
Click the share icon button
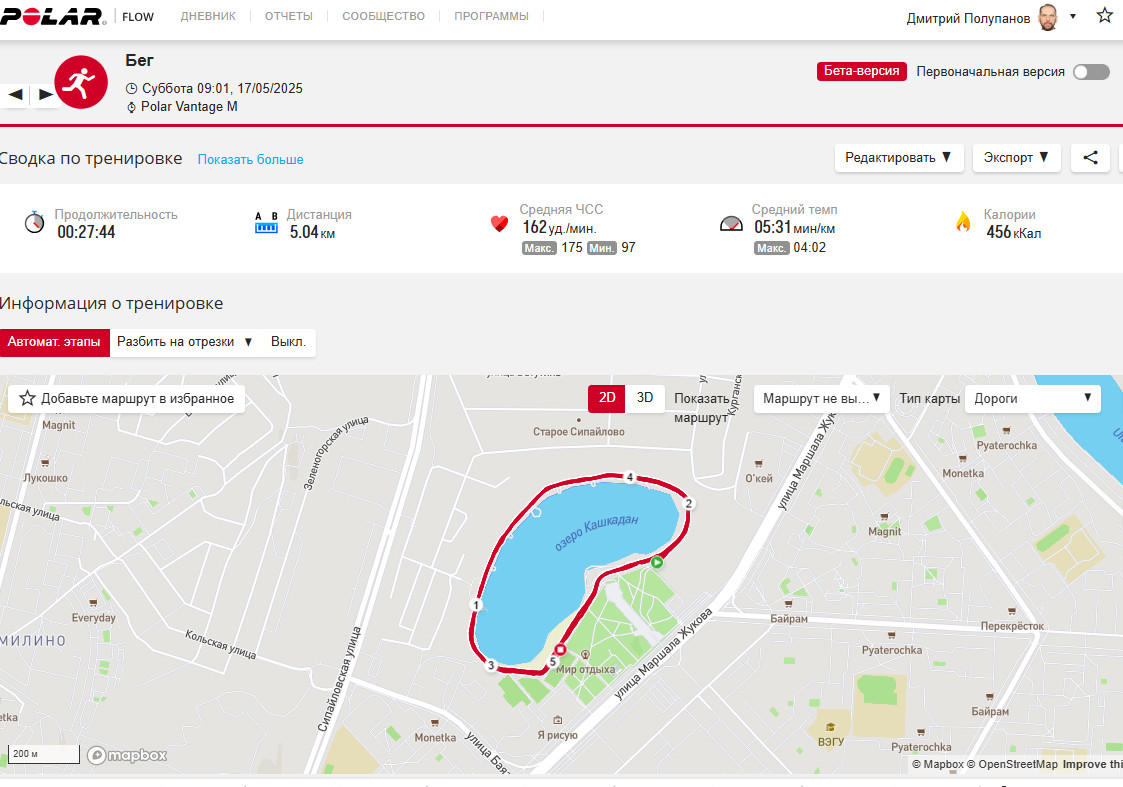coord(1090,158)
